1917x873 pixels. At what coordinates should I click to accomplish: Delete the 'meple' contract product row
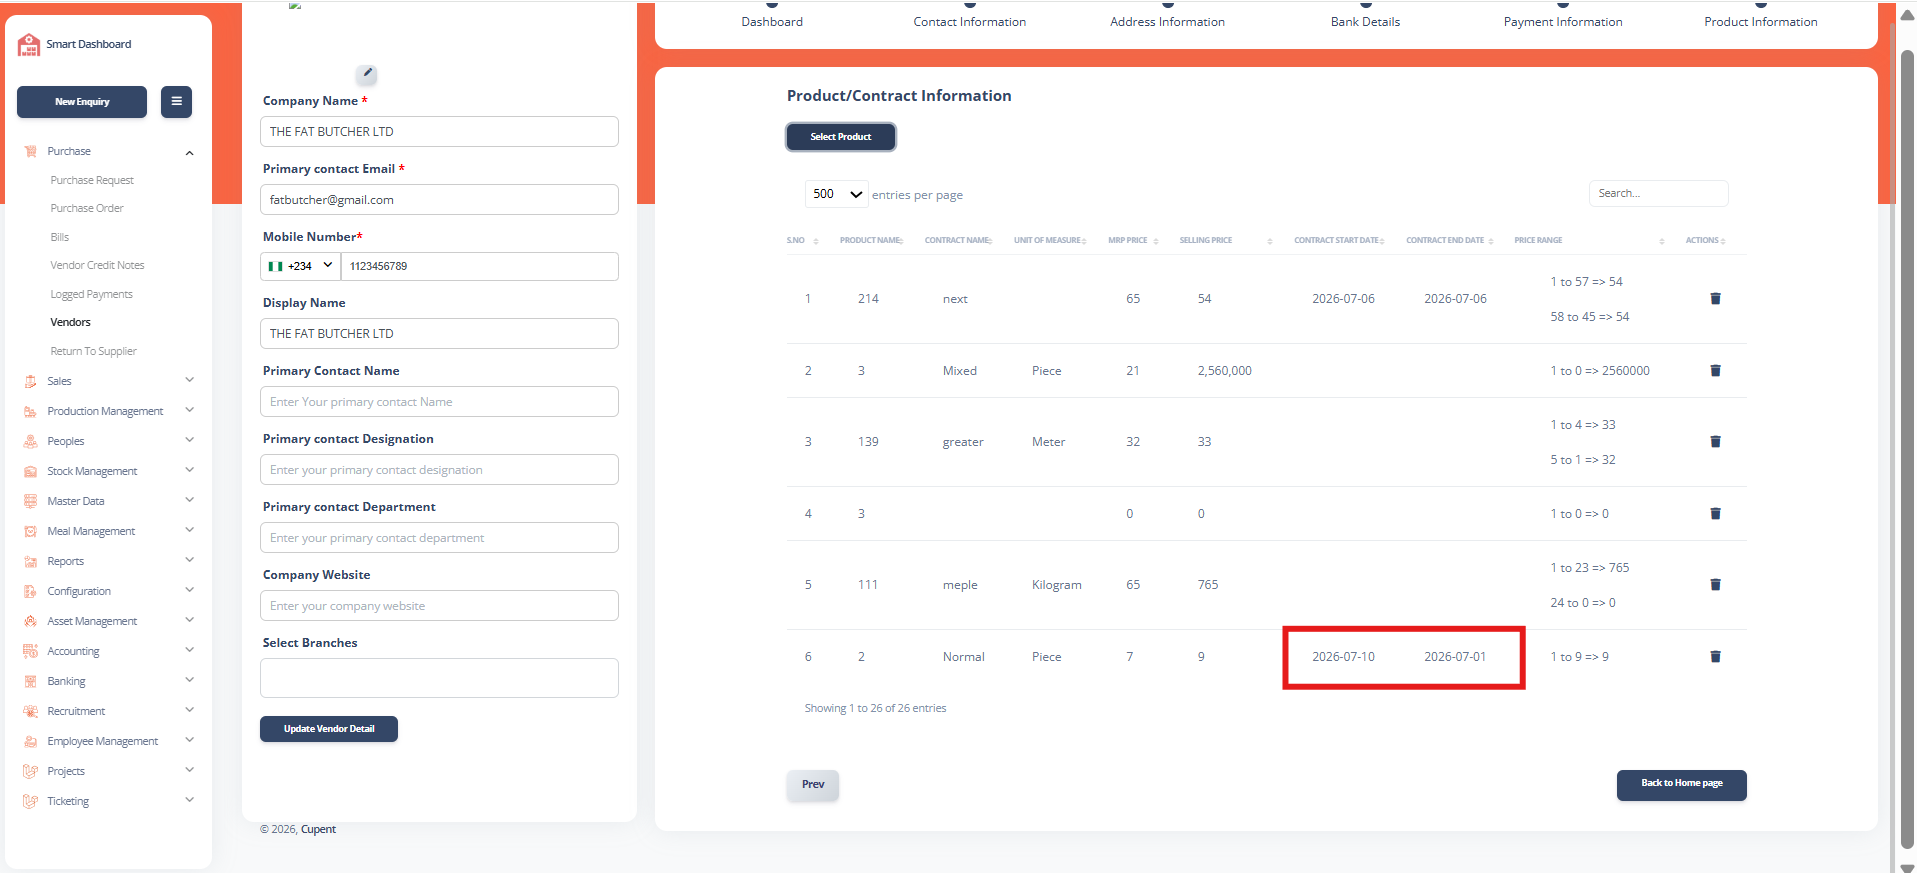click(1715, 584)
